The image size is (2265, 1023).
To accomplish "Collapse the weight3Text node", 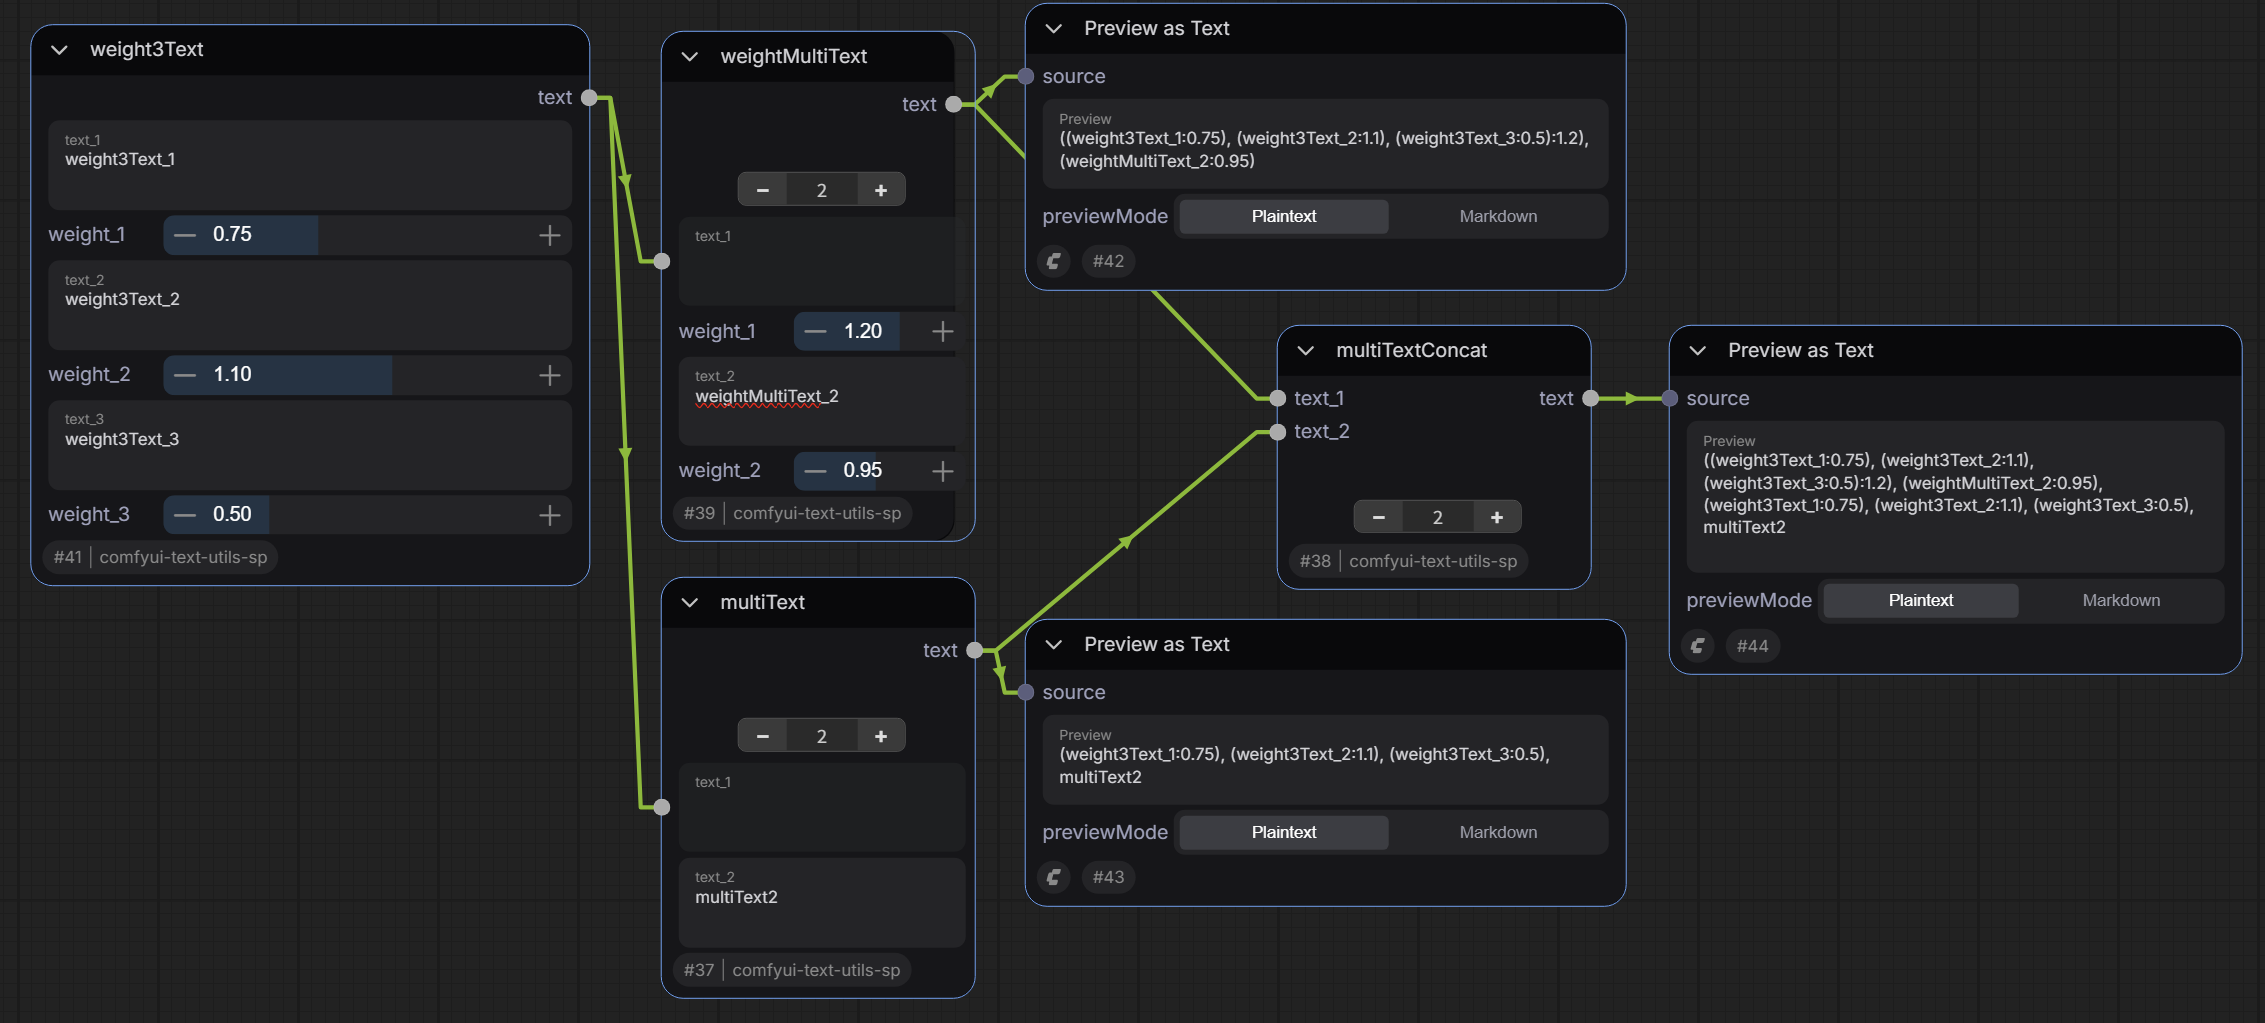I will (x=60, y=49).
